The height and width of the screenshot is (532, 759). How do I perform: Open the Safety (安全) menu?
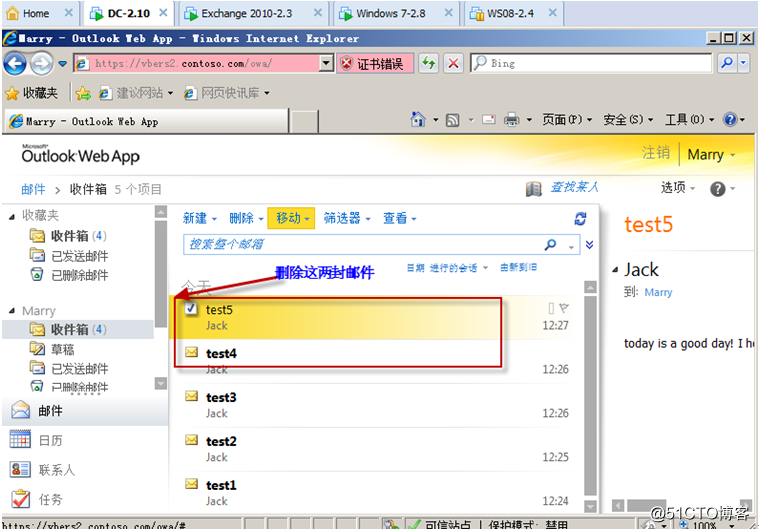[x=628, y=119]
